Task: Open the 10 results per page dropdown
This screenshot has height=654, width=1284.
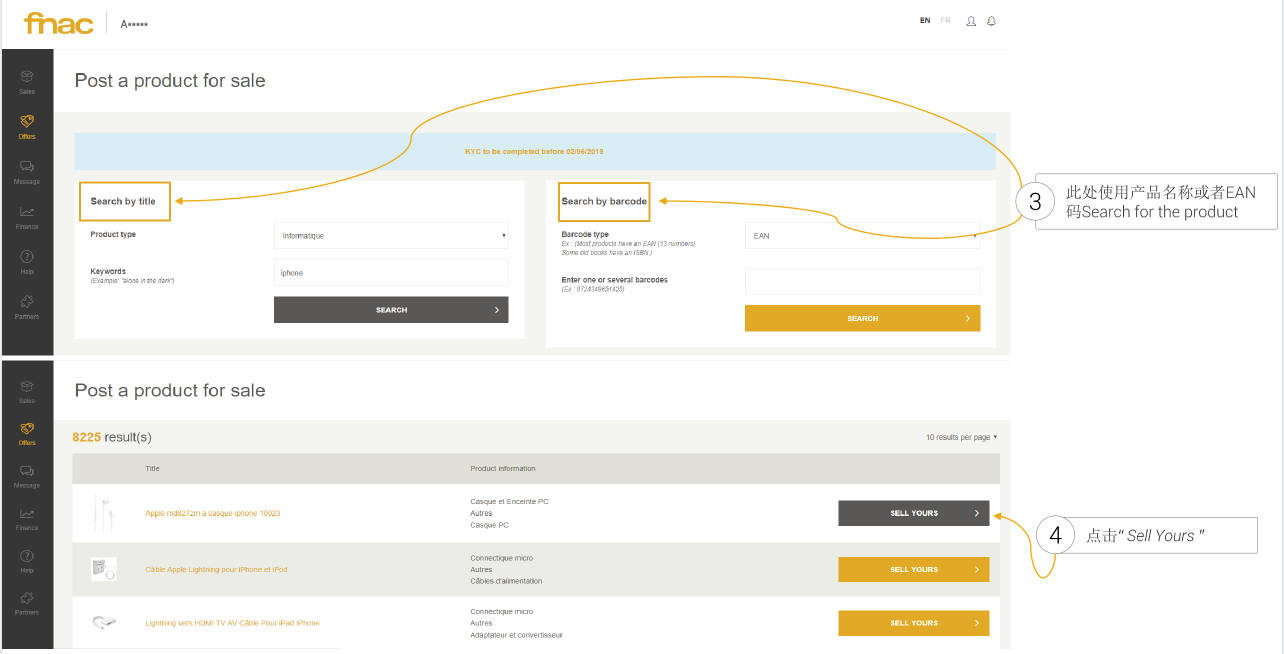Action: click(961, 437)
